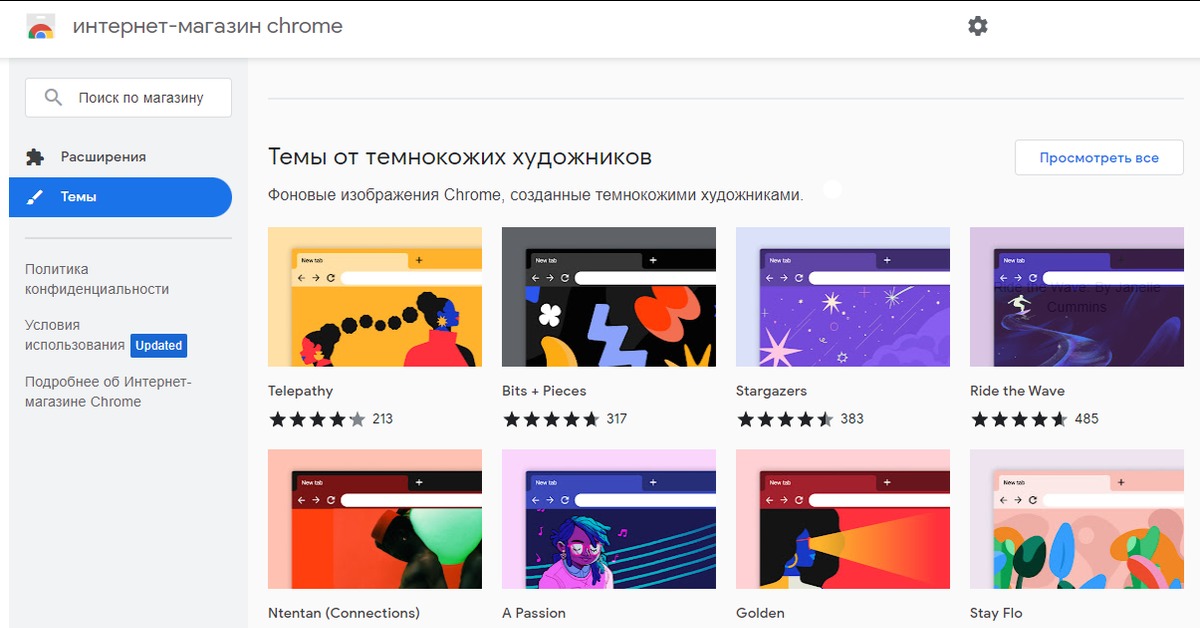Screen dimensions: 1200x628
Task: Open the Telepathy theme thumbnail
Action: click(x=375, y=297)
